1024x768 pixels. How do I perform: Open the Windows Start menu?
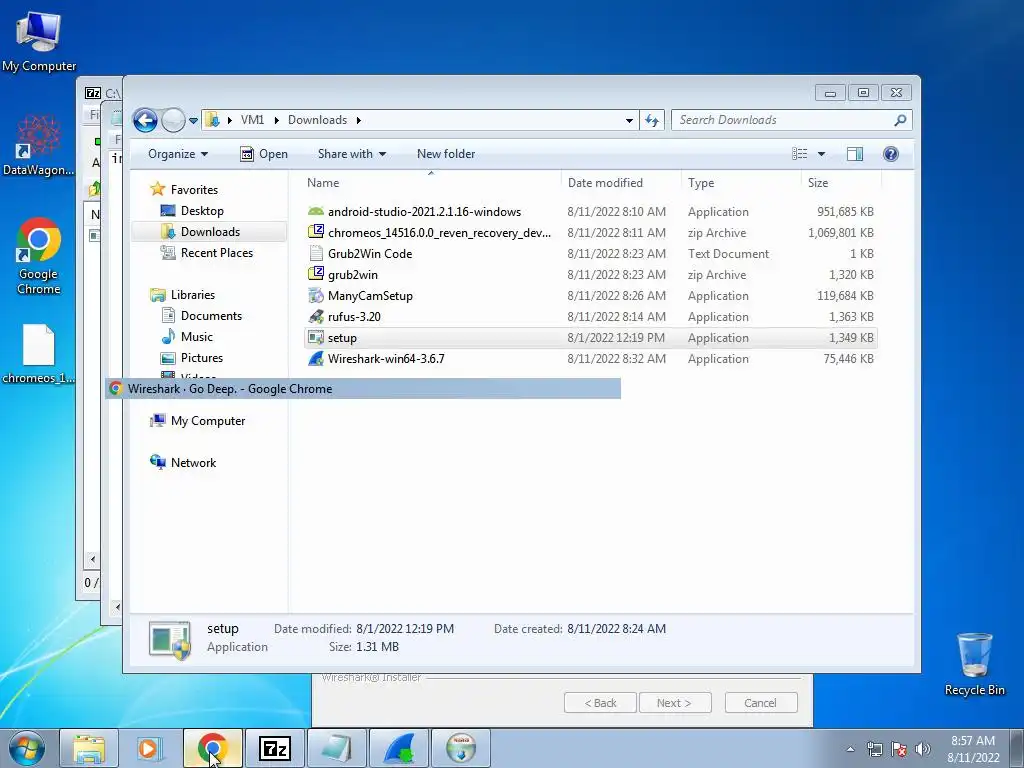[x=26, y=748]
